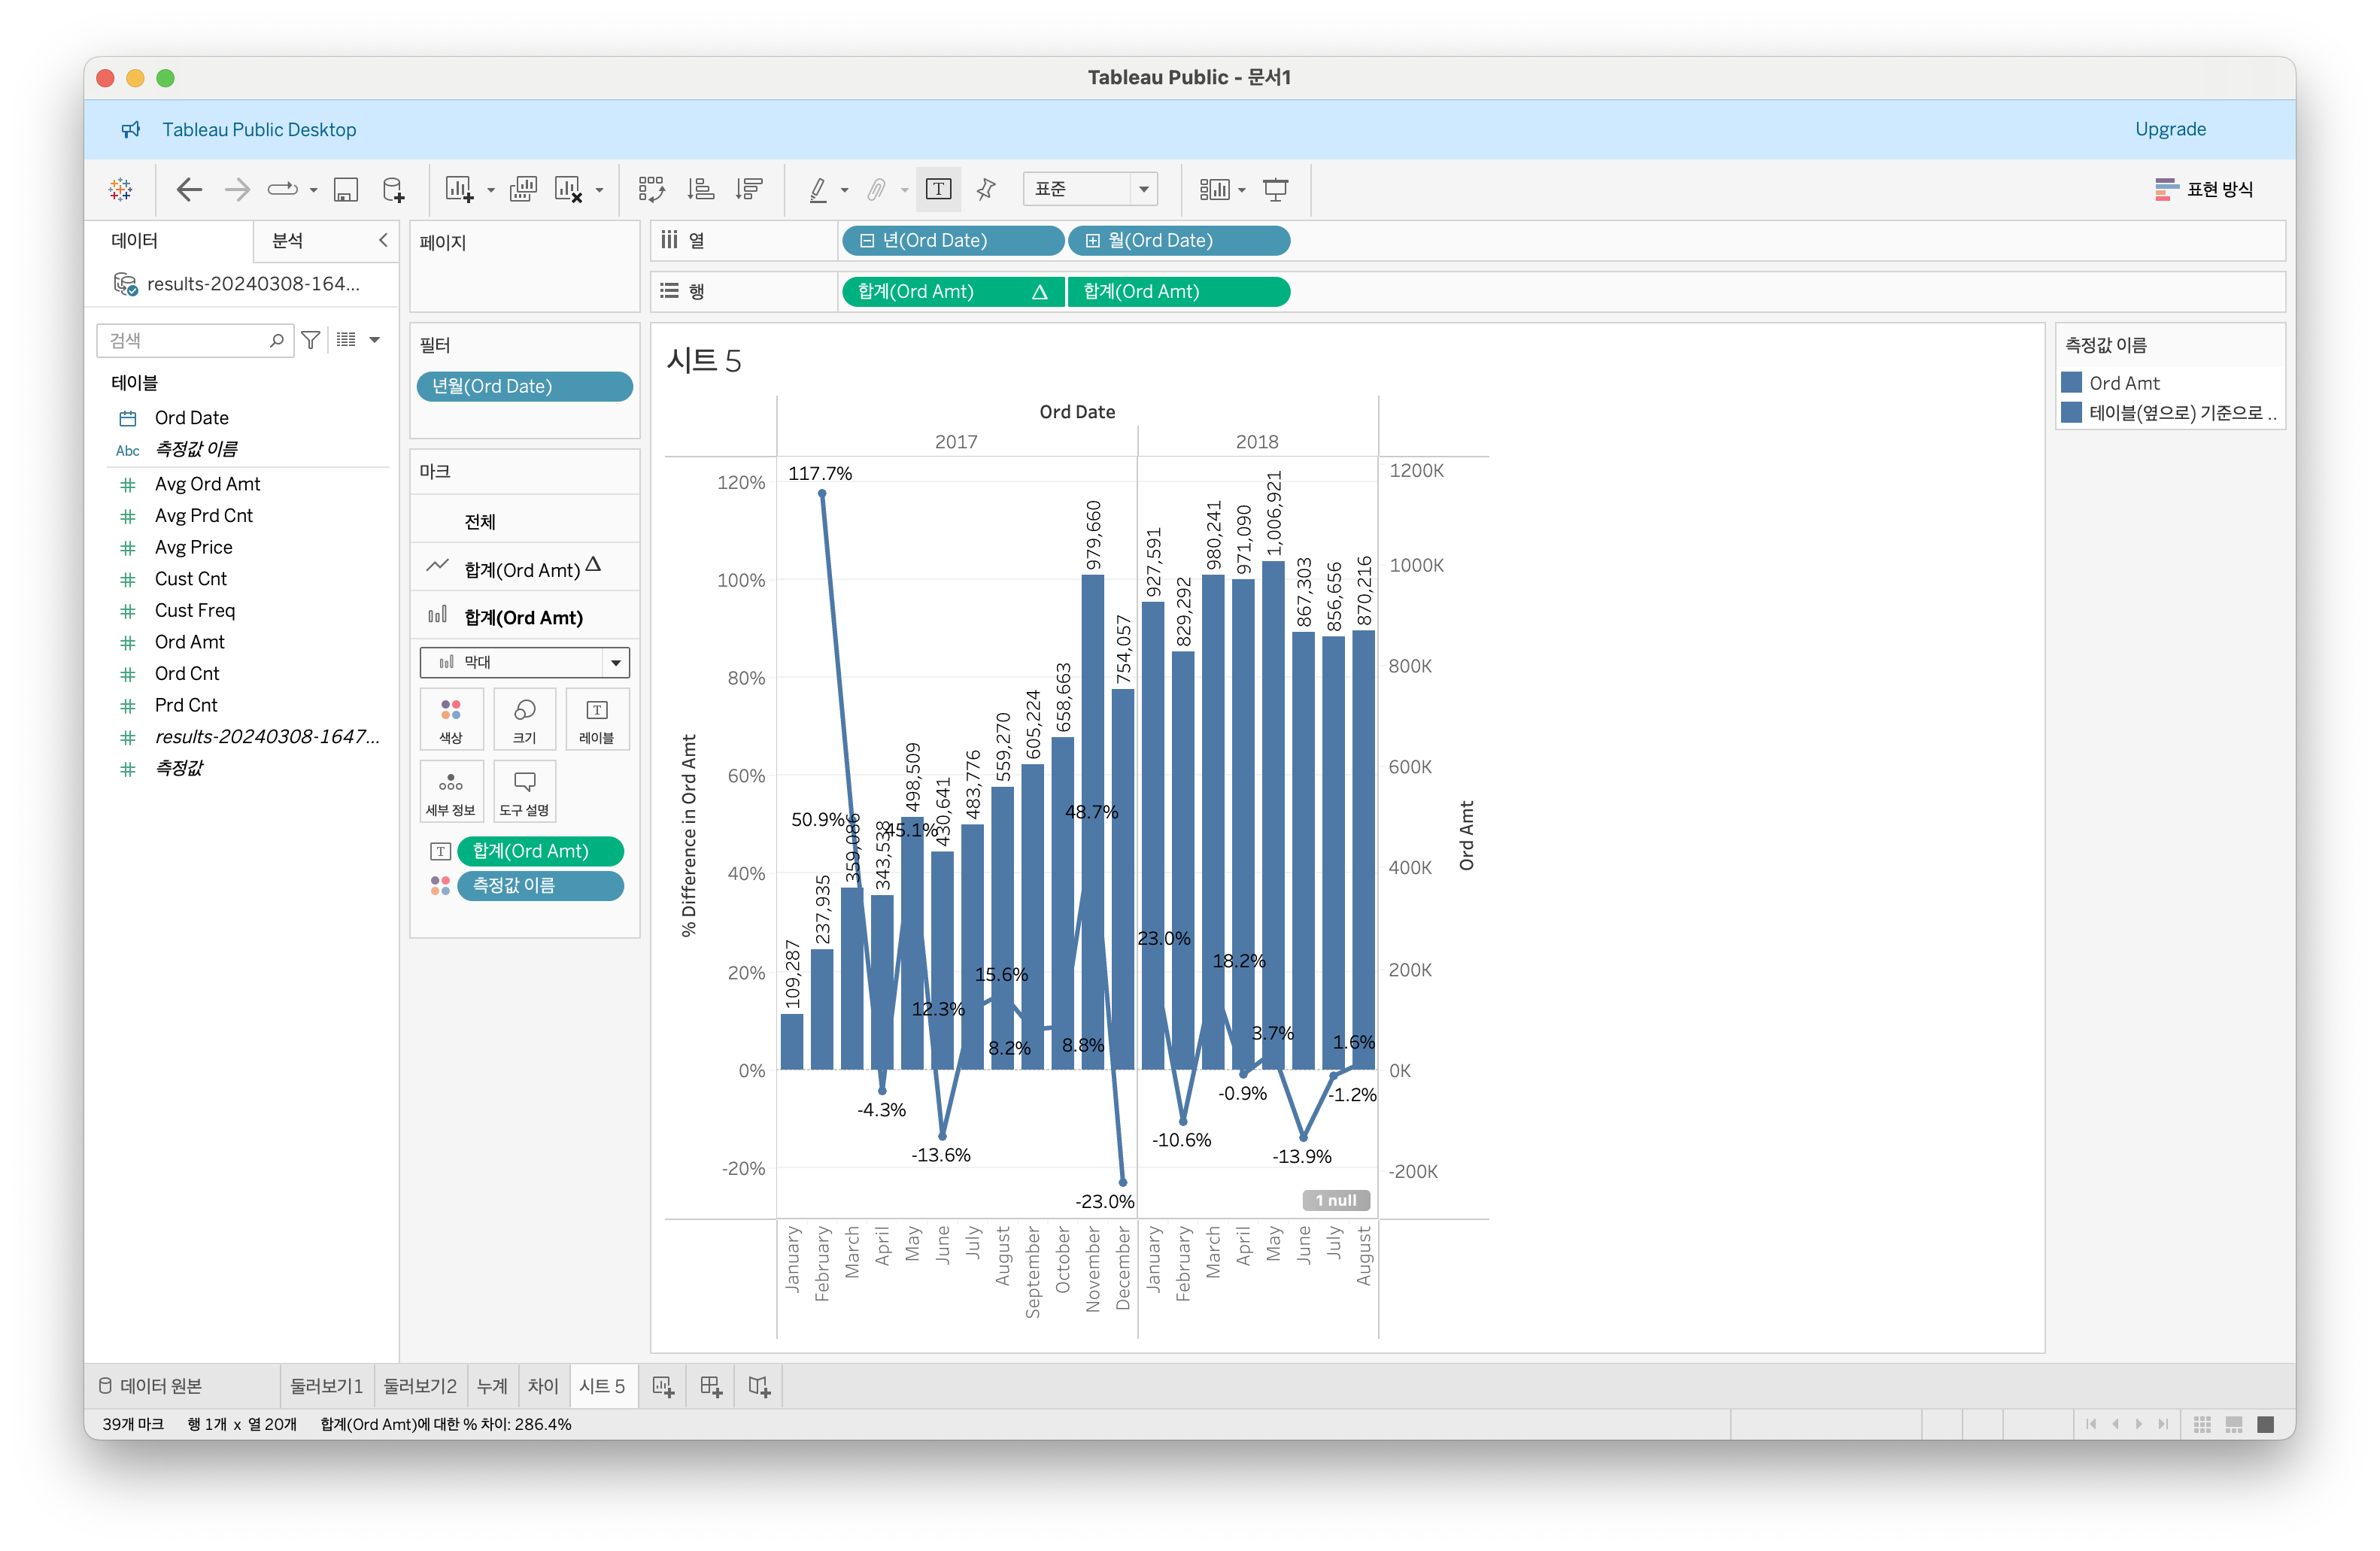Open the 누계 sheet tab
This screenshot has width=2380, height=1551.
(492, 1386)
